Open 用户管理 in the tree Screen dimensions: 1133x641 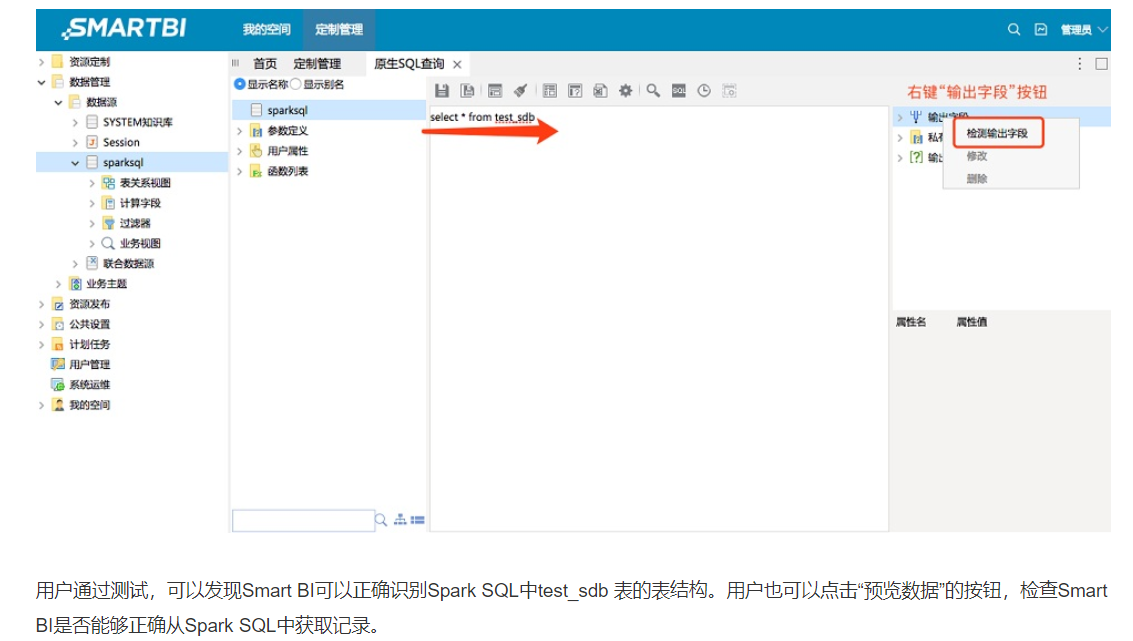point(90,365)
